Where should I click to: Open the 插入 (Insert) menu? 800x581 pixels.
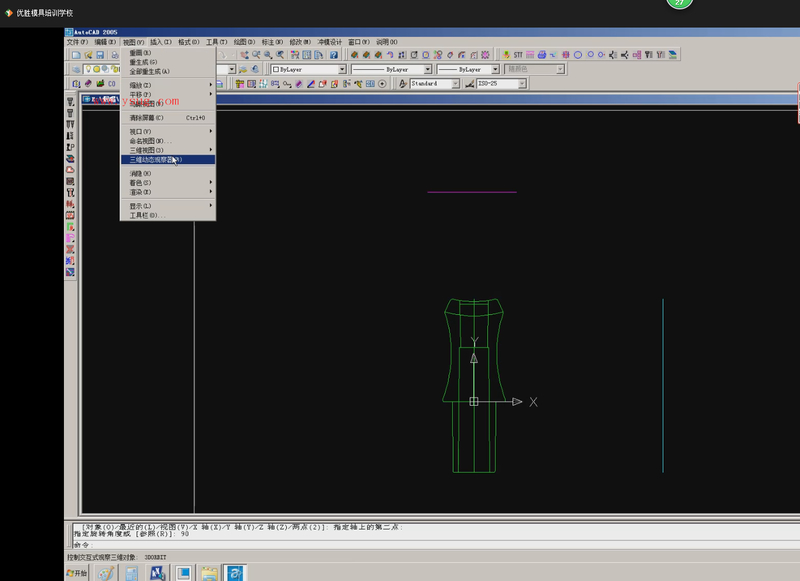tap(161, 42)
